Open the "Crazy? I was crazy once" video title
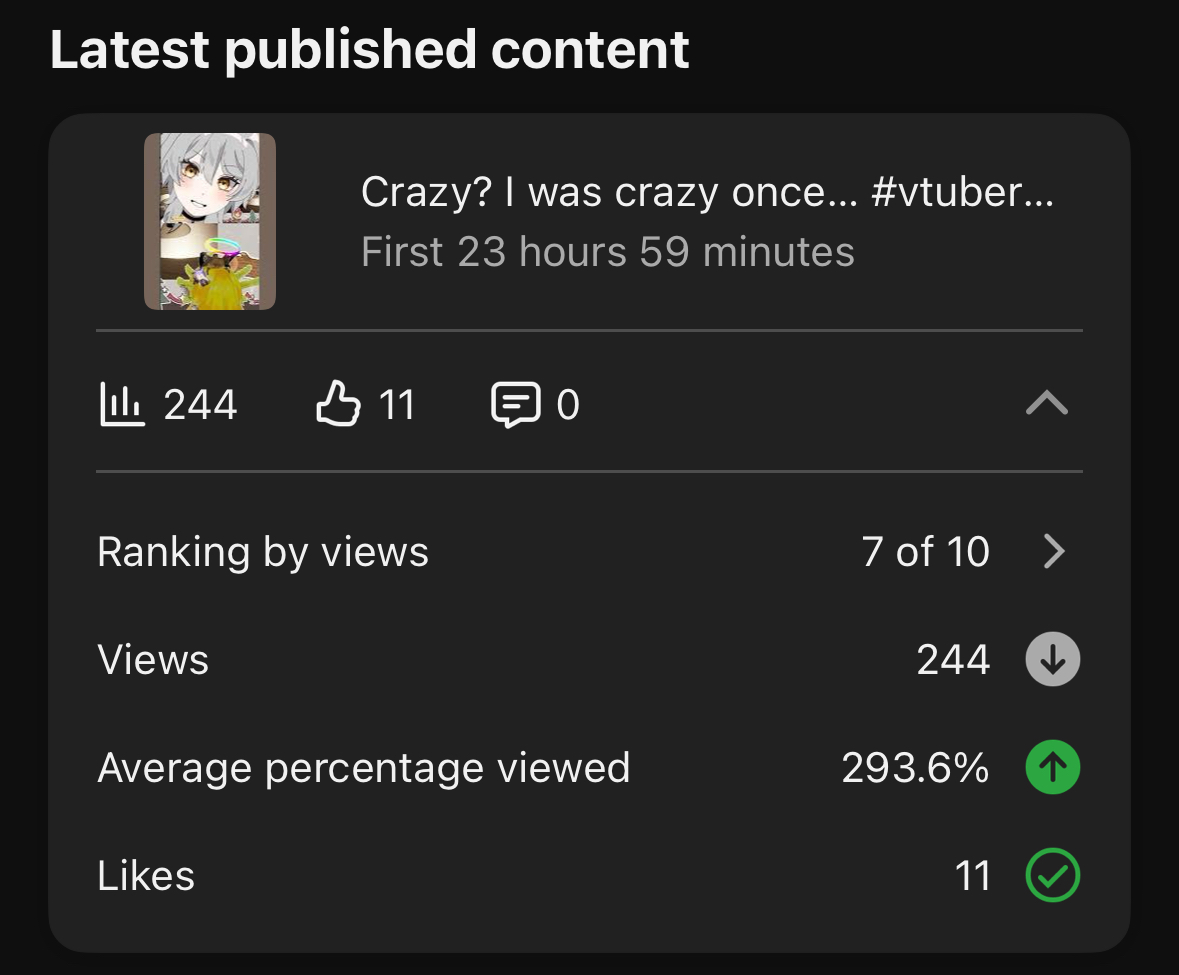1179x975 pixels. point(707,192)
